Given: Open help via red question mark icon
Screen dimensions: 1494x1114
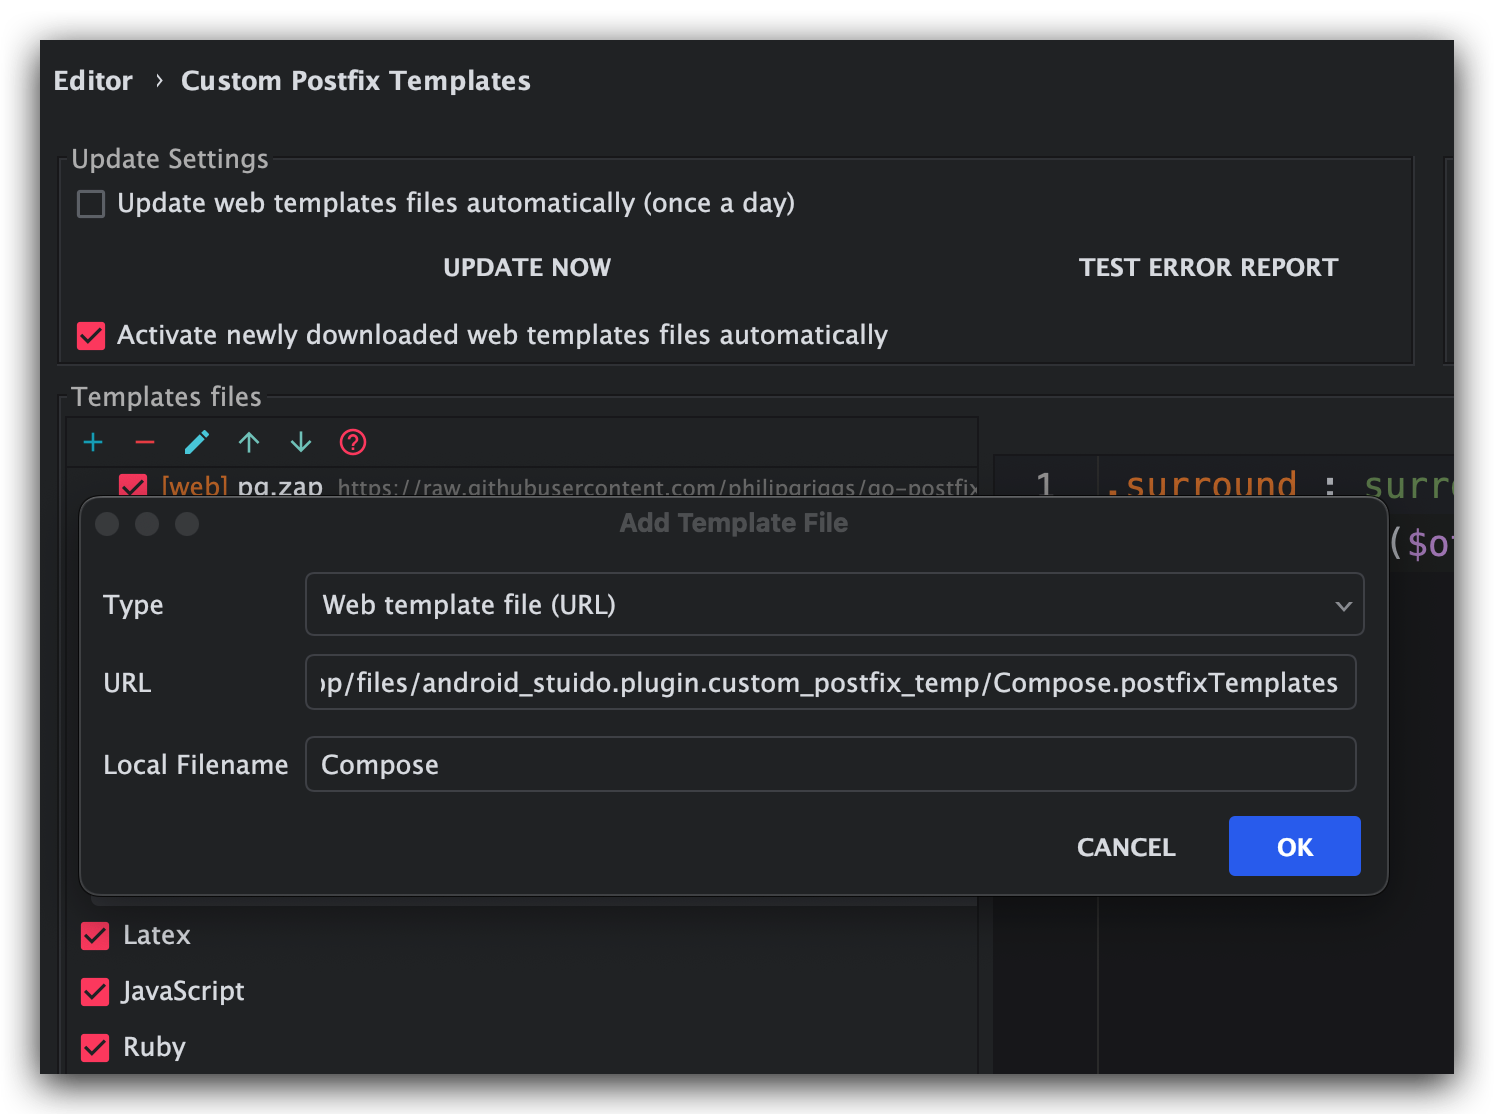Looking at the screenshot, I should coord(353,442).
